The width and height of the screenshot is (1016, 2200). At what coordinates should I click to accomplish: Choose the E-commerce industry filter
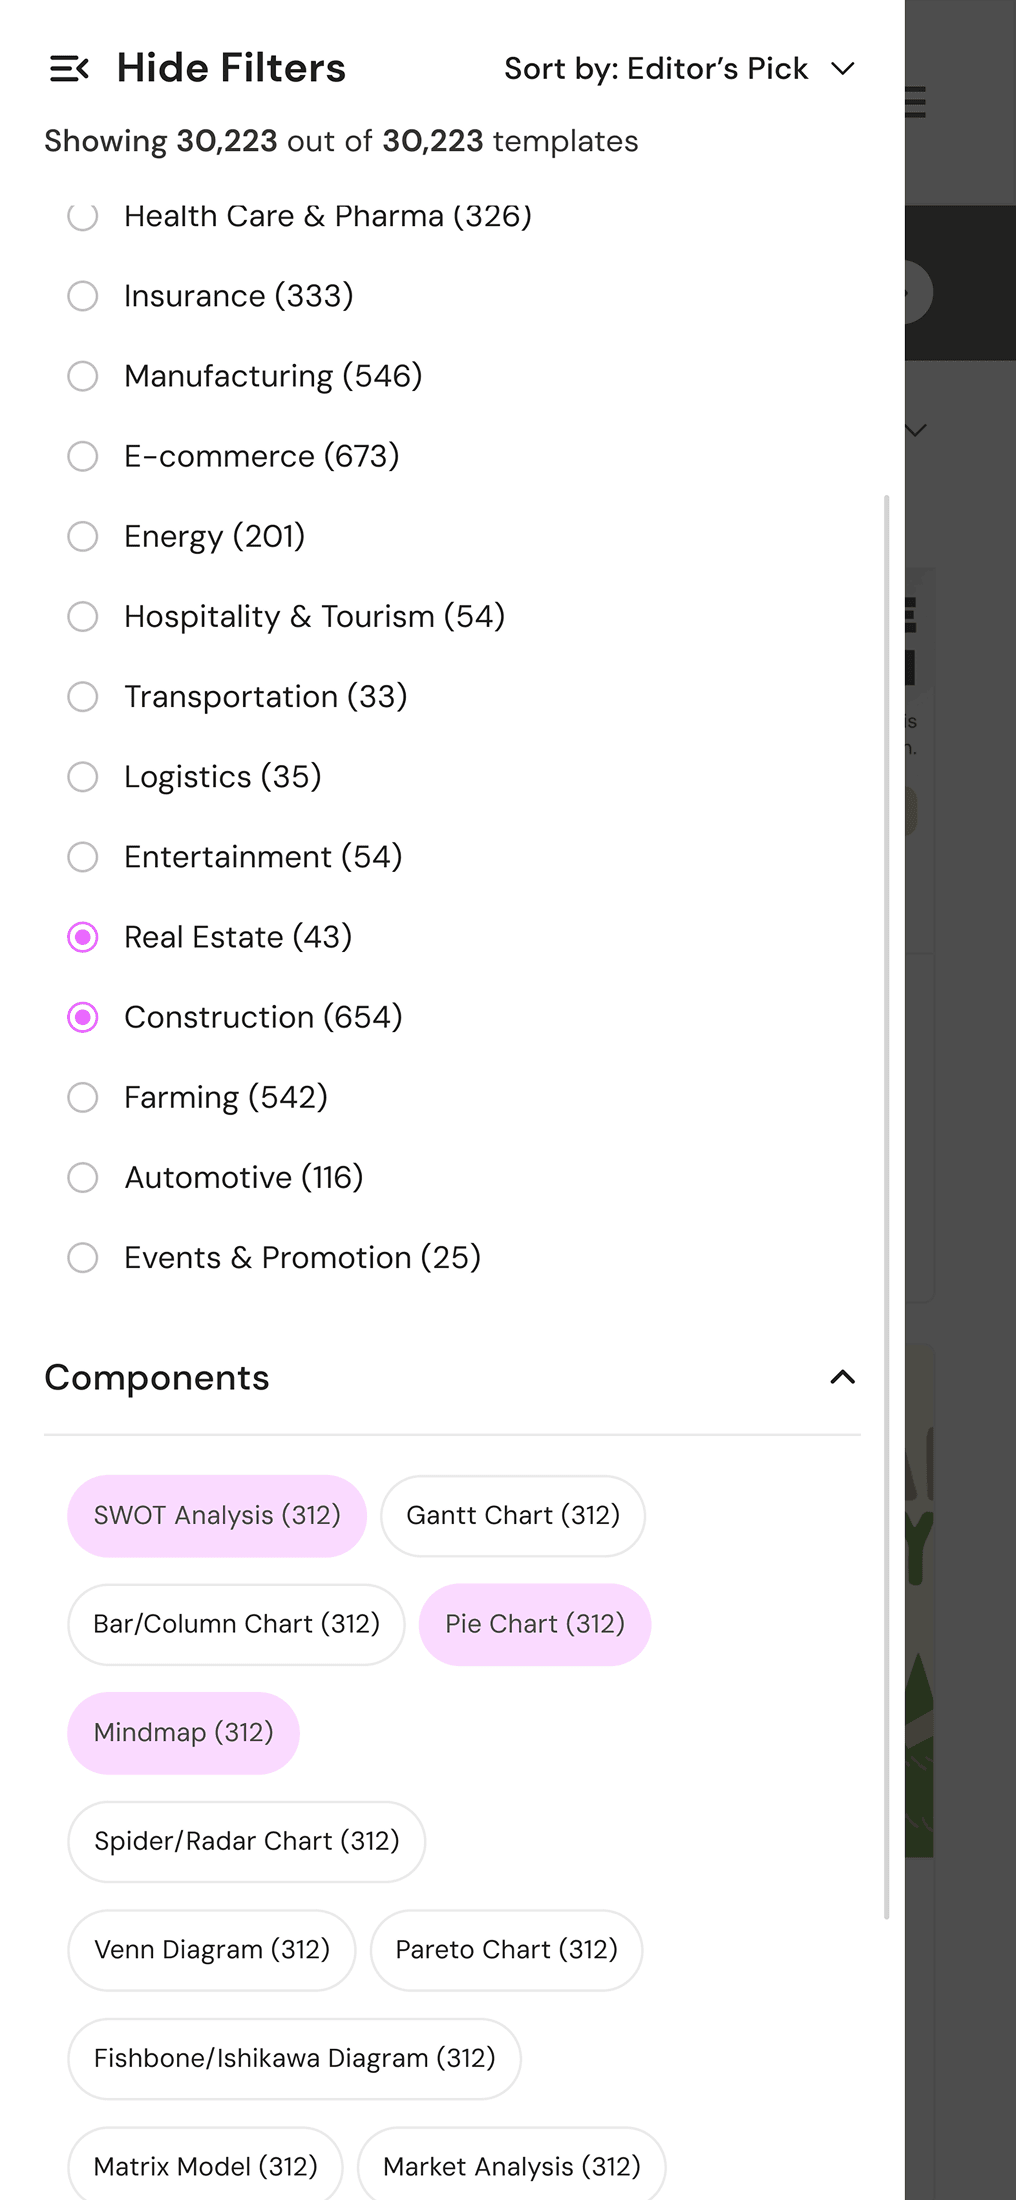click(83, 456)
